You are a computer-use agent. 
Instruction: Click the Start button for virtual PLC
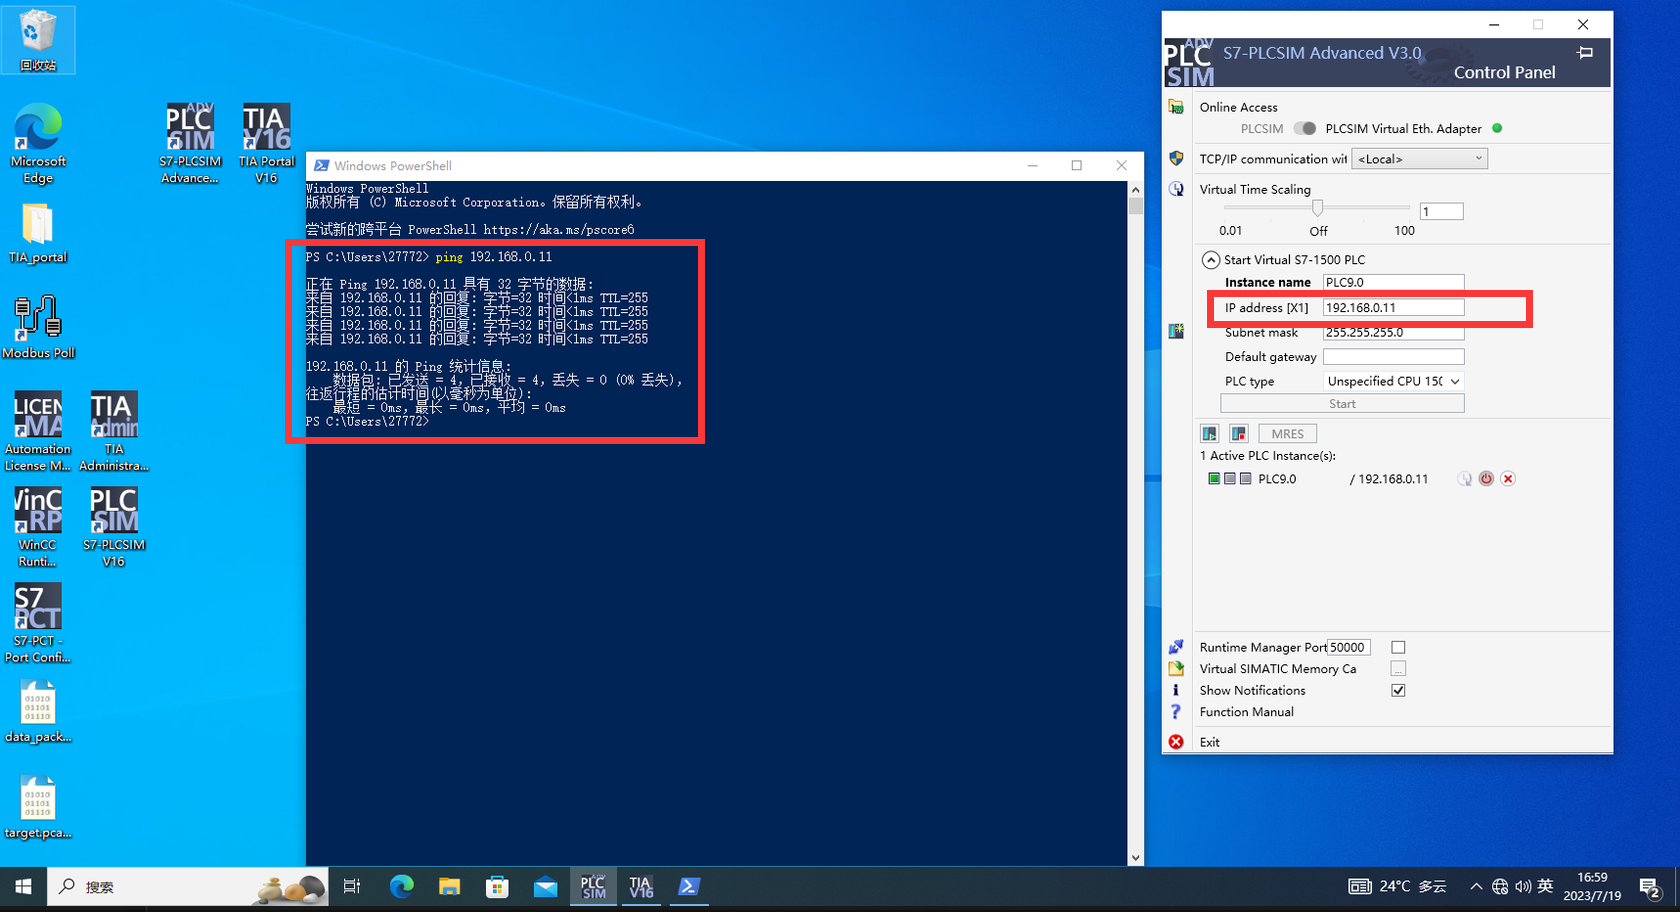click(x=1342, y=403)
